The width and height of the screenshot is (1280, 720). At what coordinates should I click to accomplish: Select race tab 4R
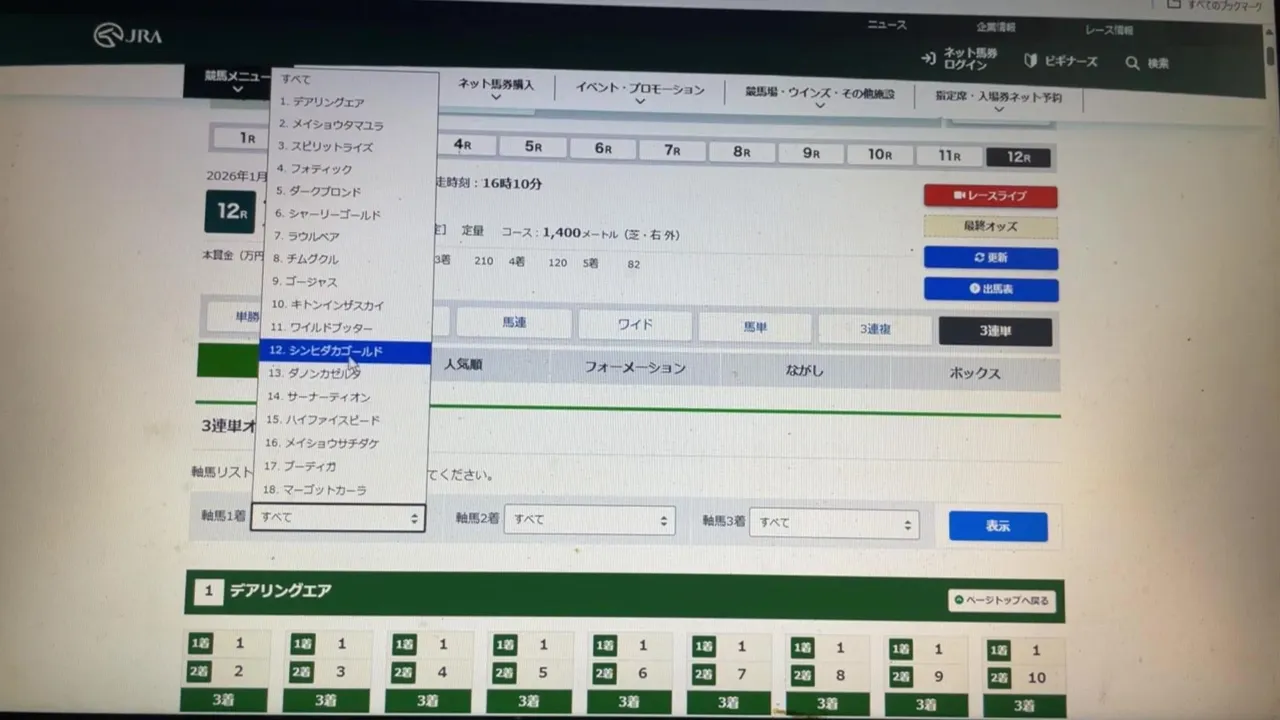[461, 144]
